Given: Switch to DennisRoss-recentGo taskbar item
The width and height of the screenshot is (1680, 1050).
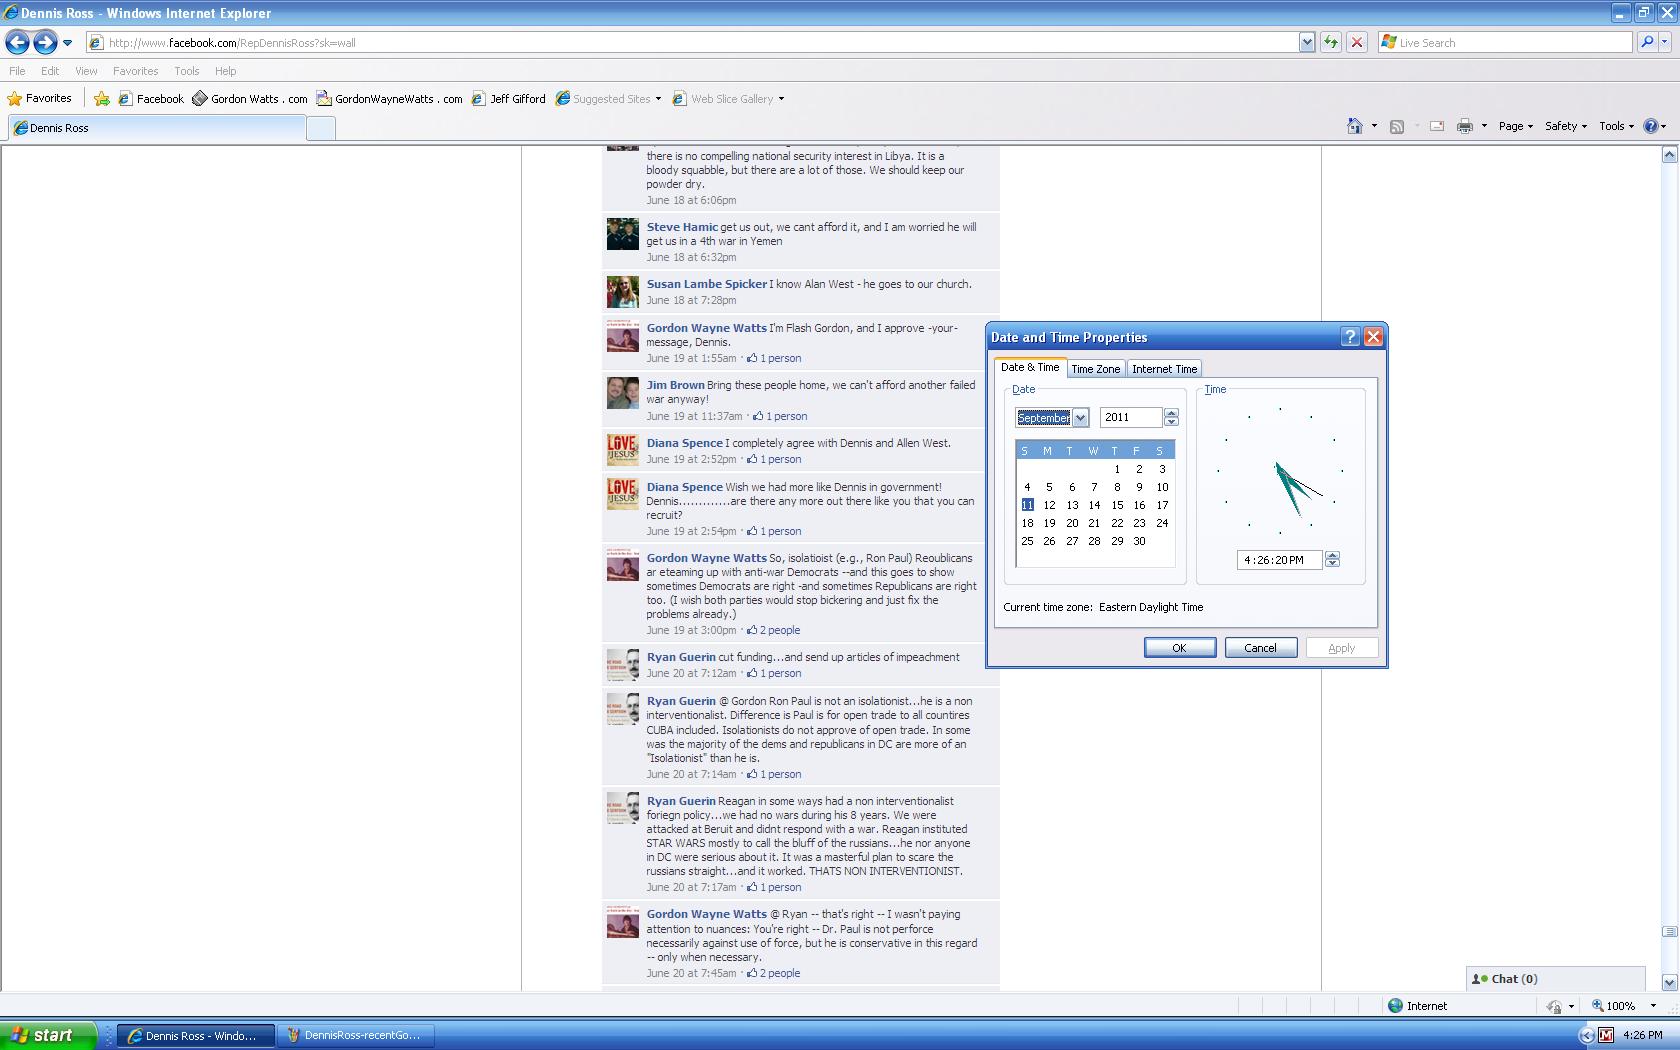Looking at the screenshot, I should 356,1035.
